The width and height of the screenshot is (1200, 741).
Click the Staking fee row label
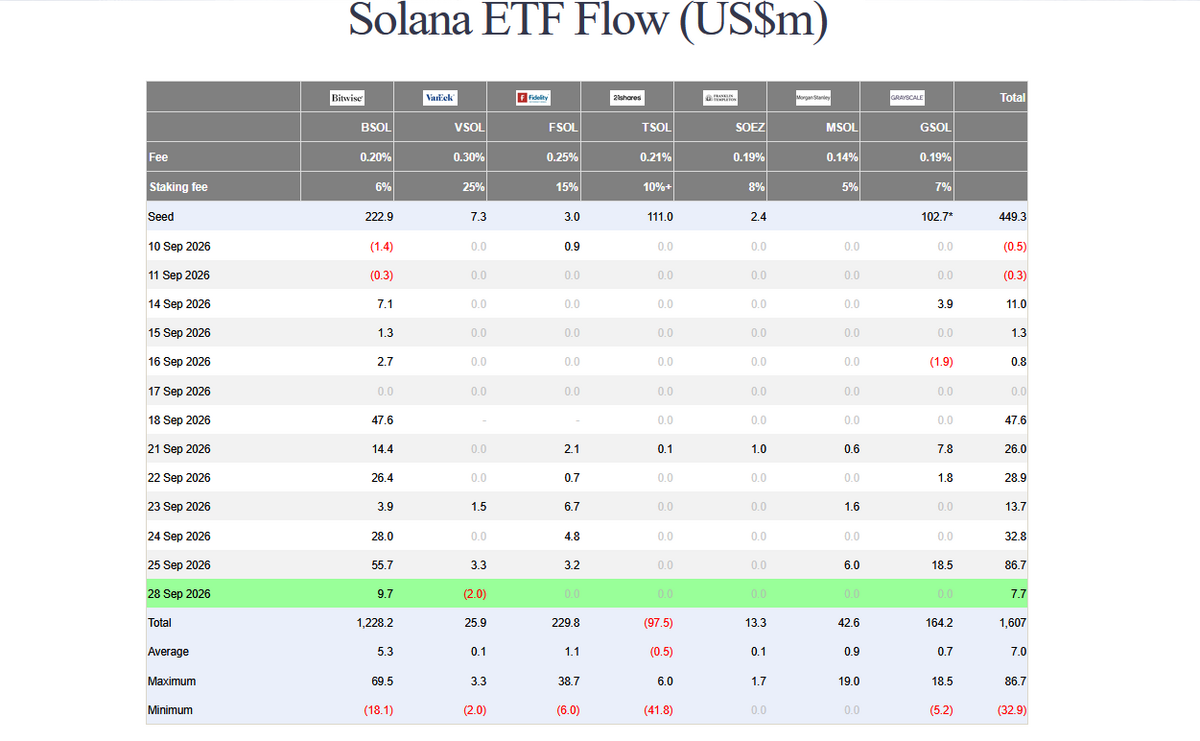coord(179,187)
